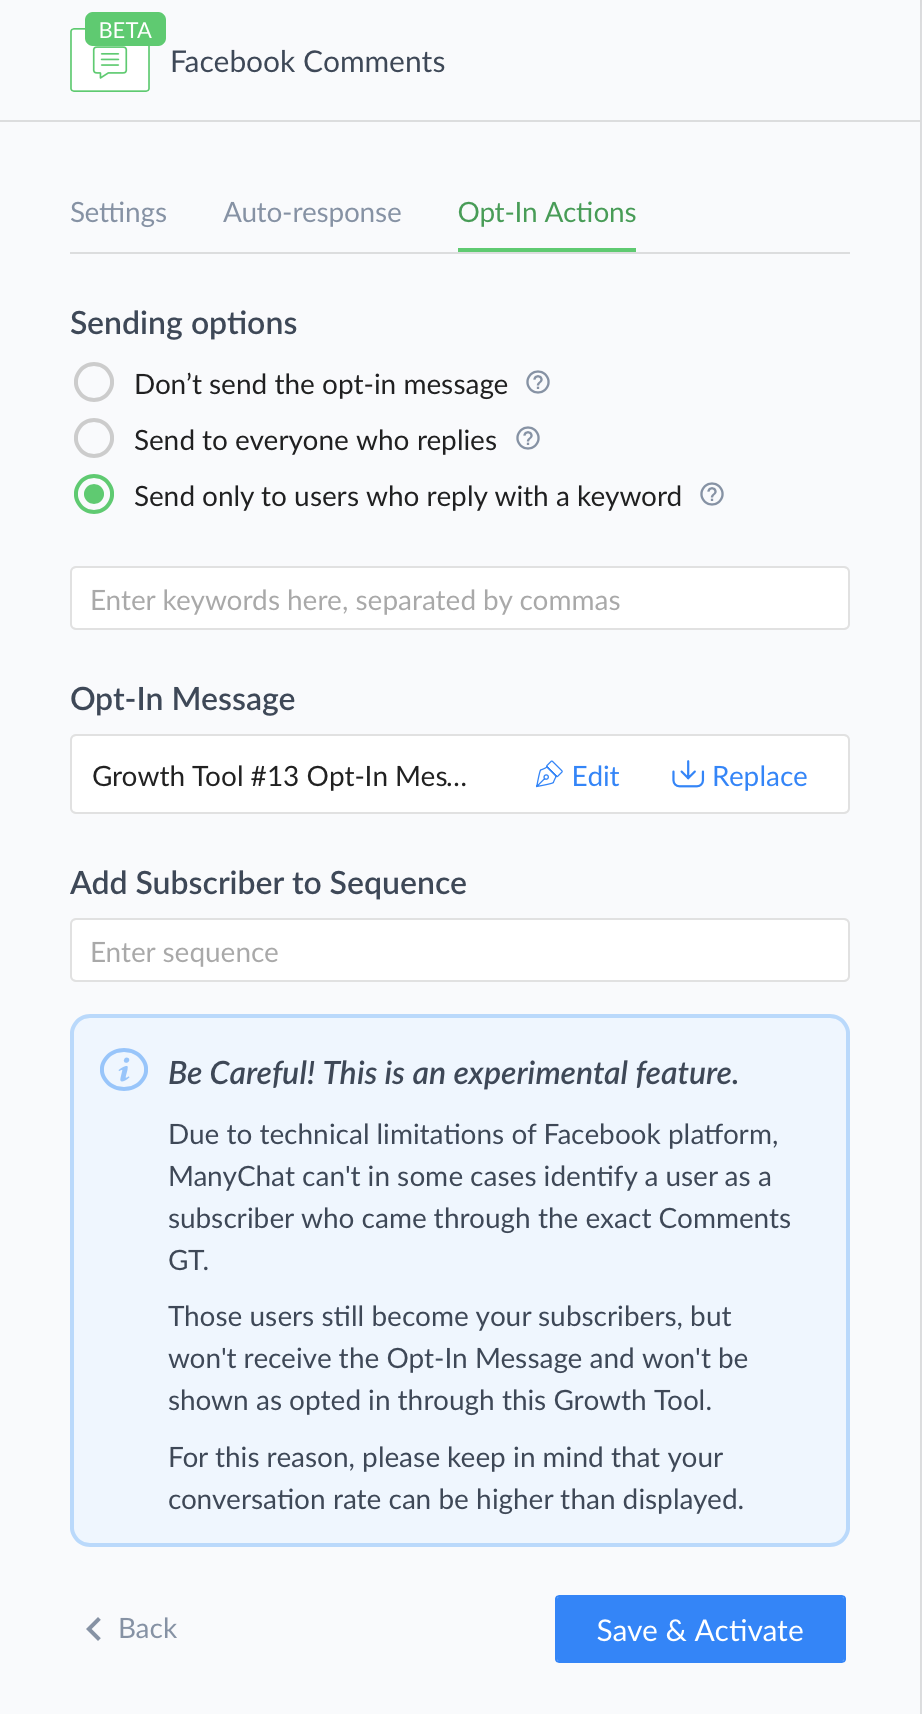Switch to the Auto-response tab
This screenshot has height=1714, width=922.
click(312, 213)
